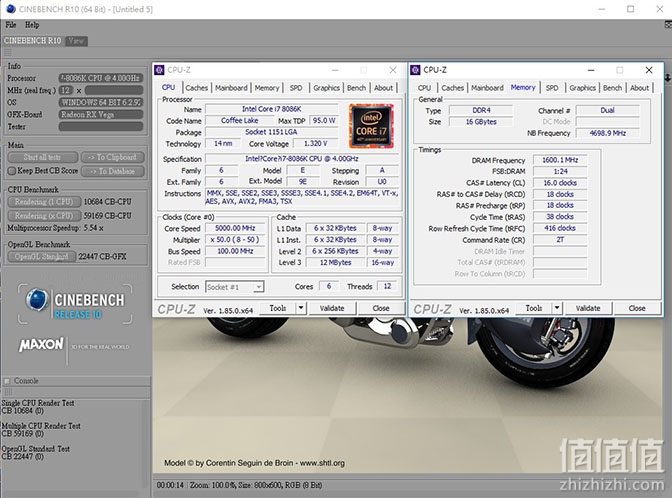This screenshot has height=498, width=672.
Task: Click the Start all tests button
Action: pyautogui.click(x=42, y=157)
